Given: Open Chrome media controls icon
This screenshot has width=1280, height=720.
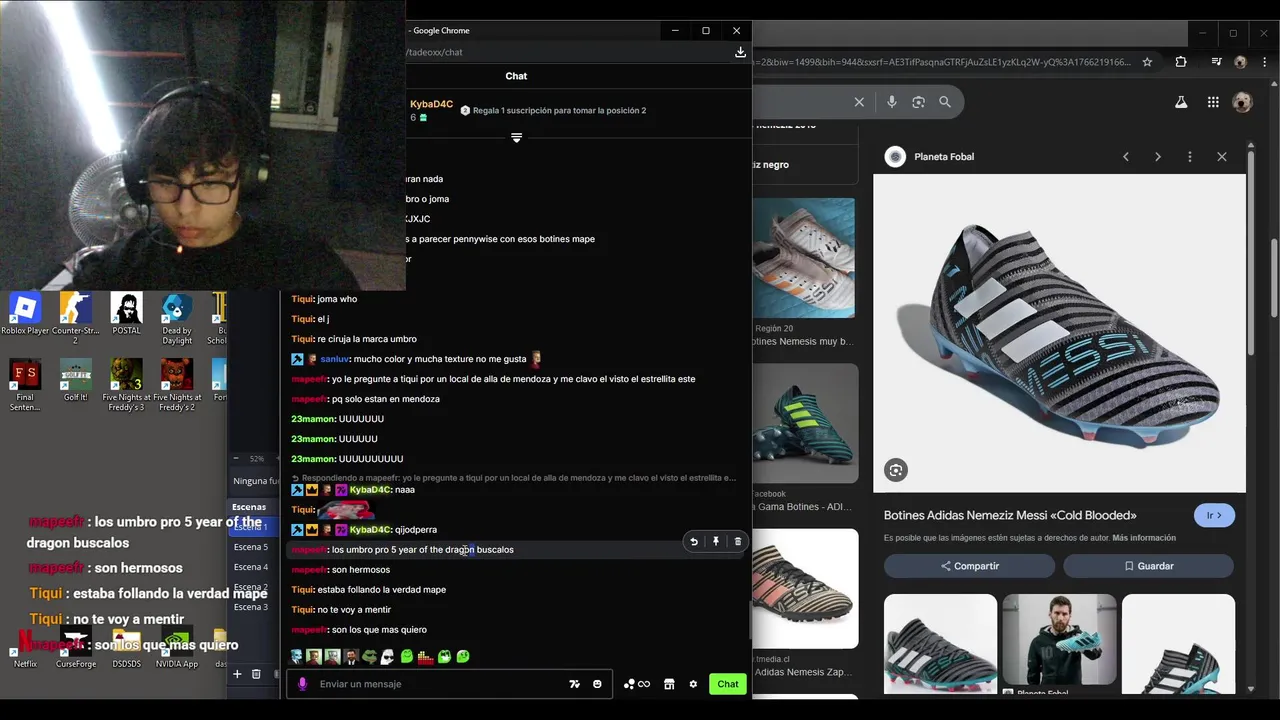Looking at the screenshot, I should [x=1216, y=62].
